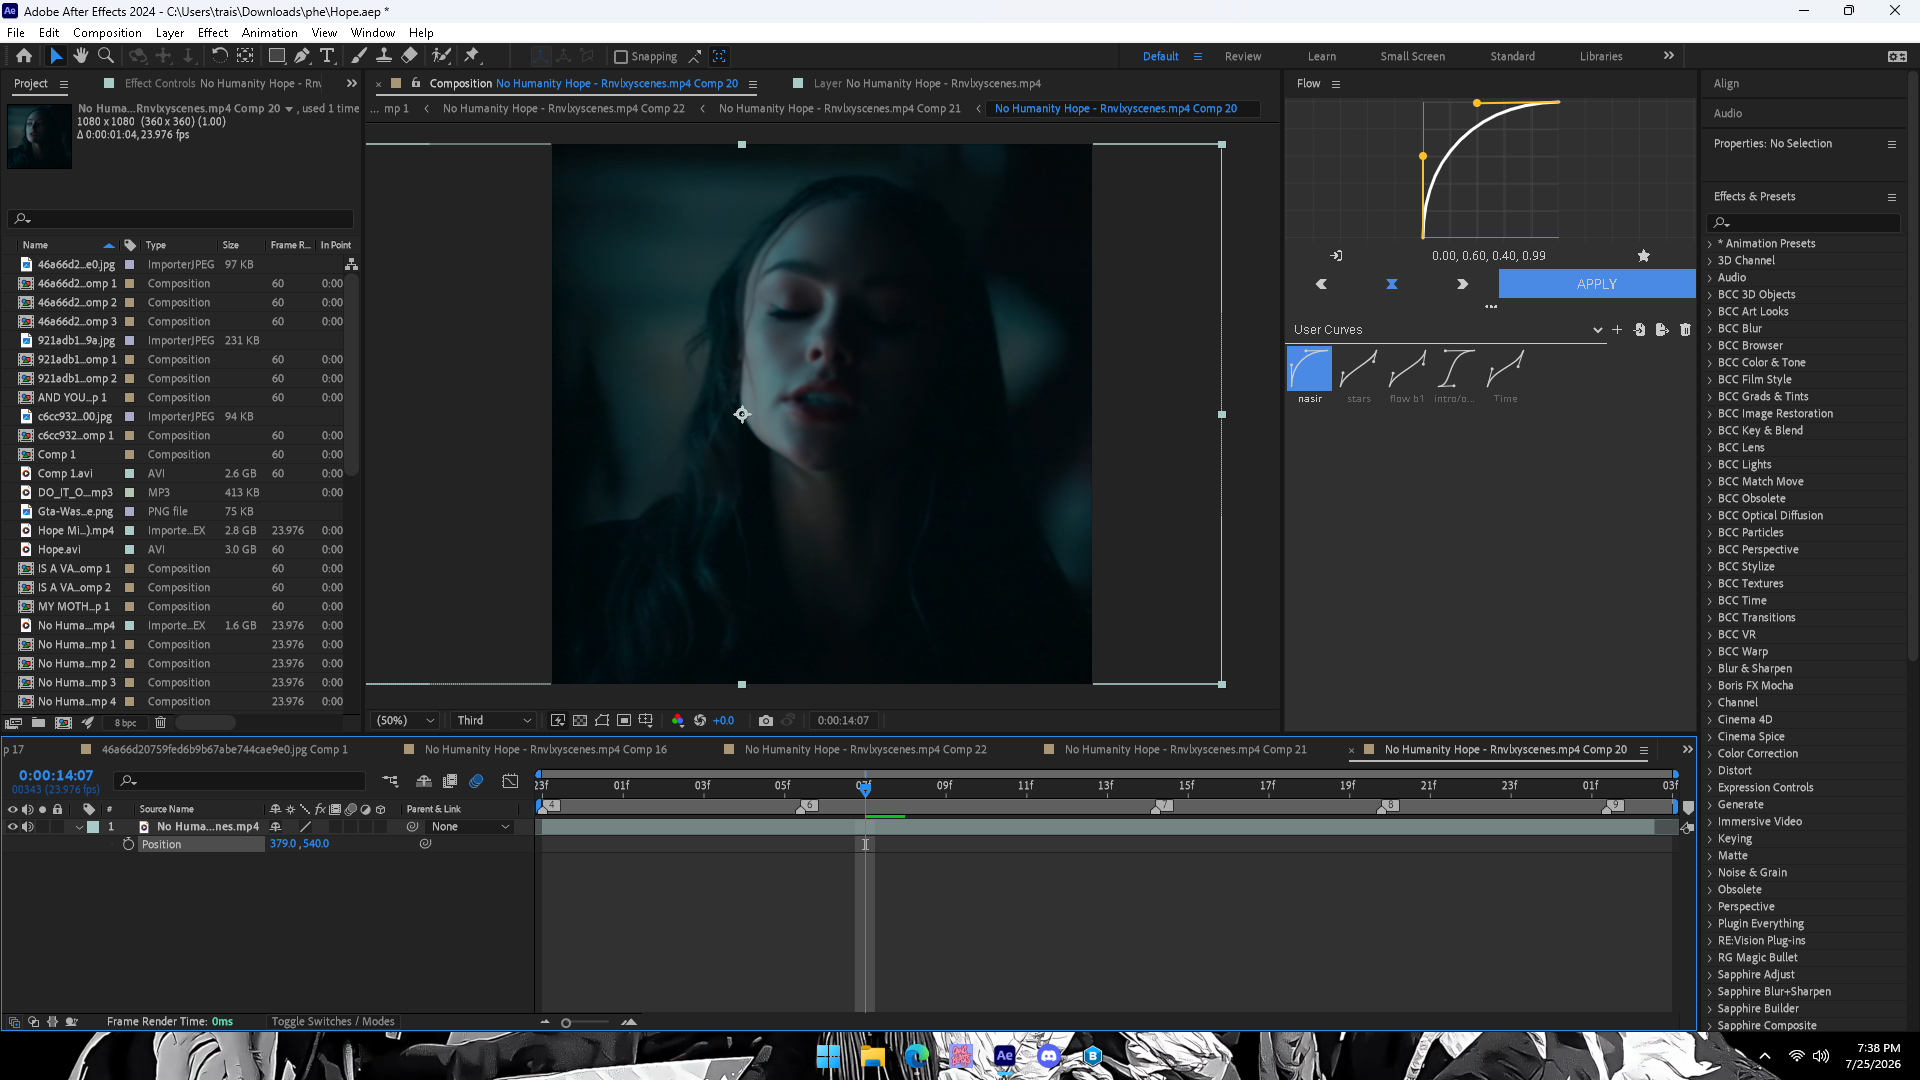Image resolution: width=1920 pixels, height=1080 pixels.
Task: Expand the BCC Blur effects category
Action: point(1709,329)
